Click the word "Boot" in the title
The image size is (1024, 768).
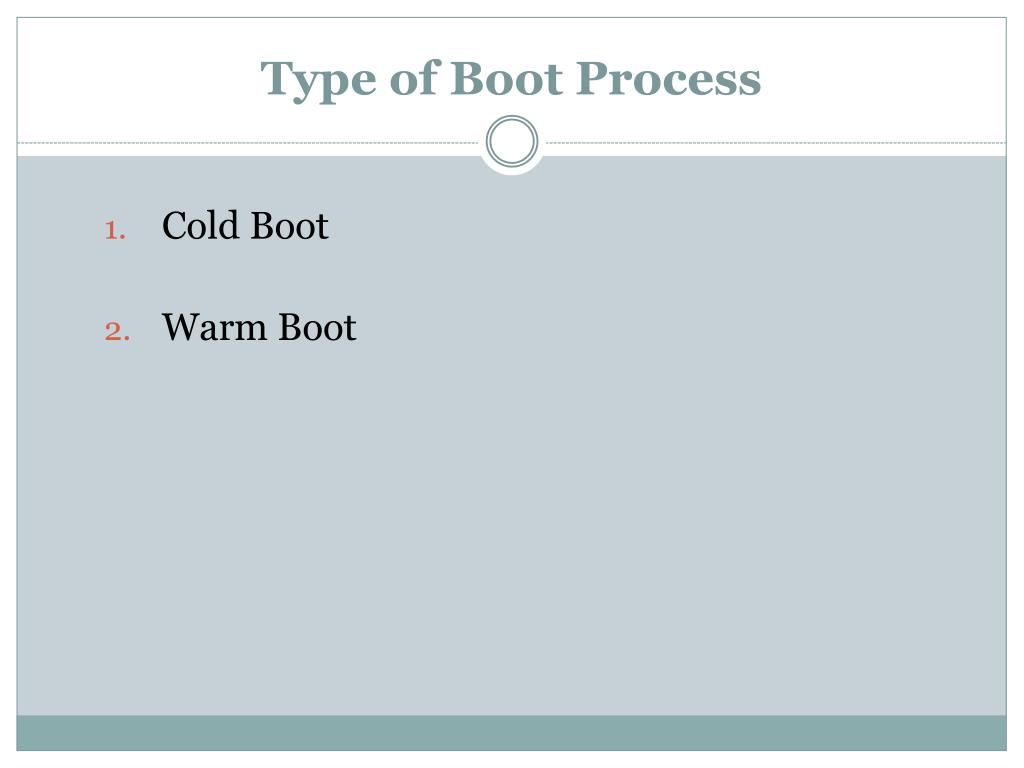tap(506, 79)
